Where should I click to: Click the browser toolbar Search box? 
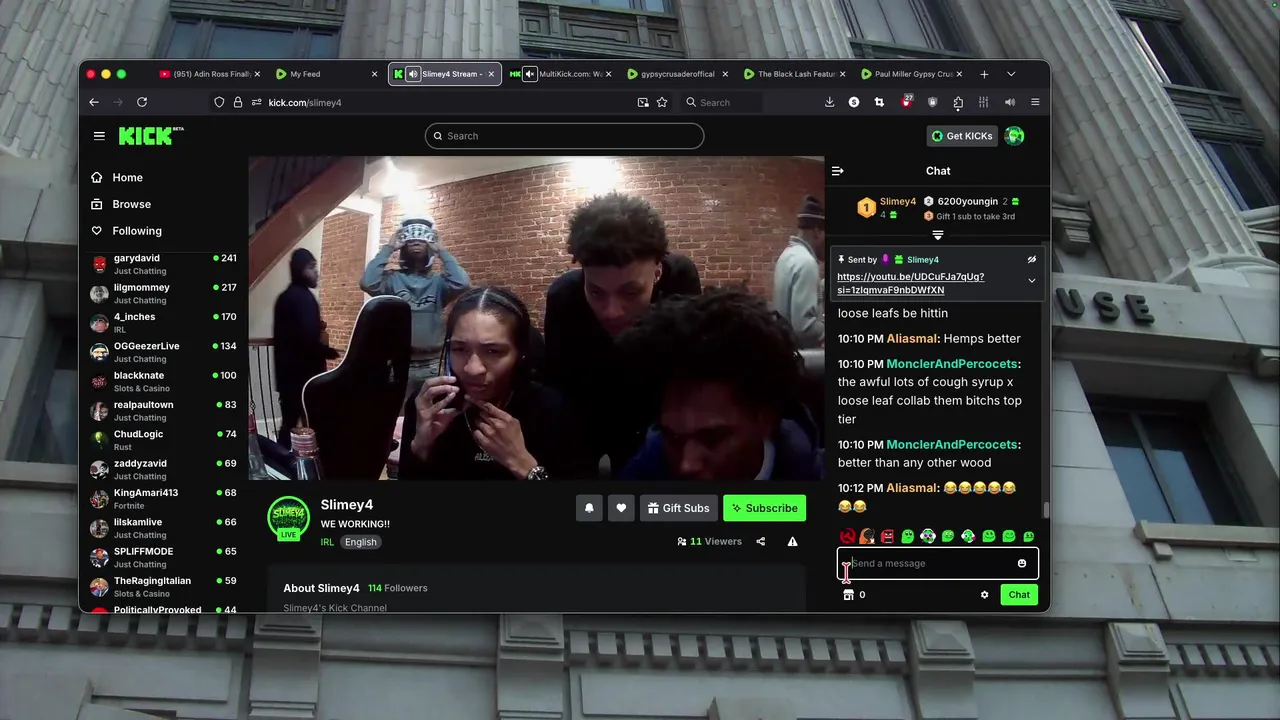point(721,102)
